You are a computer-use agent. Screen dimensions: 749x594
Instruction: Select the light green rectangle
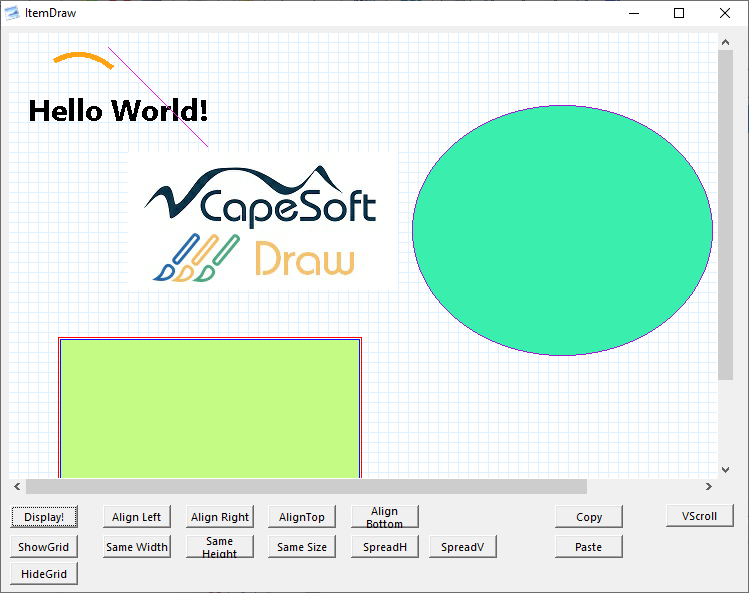[x=210, y=408]
